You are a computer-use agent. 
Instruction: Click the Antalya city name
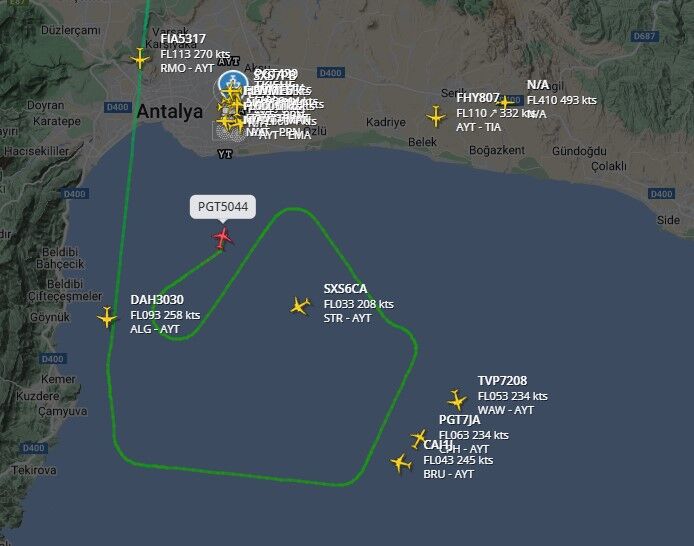(x=170, y=112)
